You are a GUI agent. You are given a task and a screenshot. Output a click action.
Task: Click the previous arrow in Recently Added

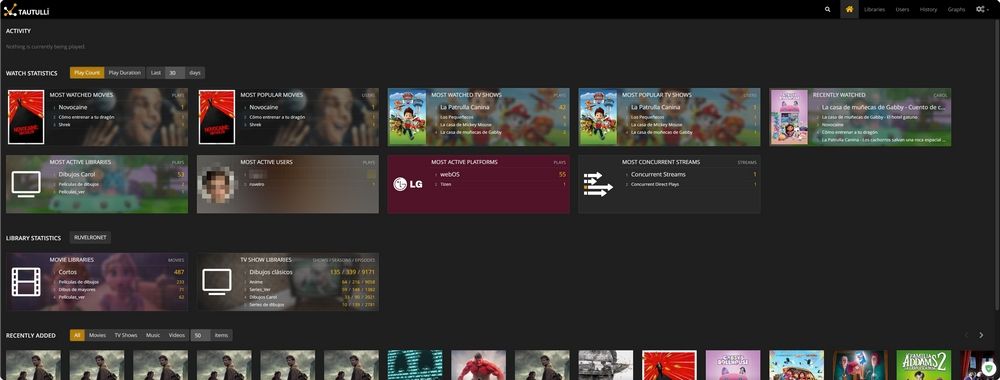click(966, 335)
